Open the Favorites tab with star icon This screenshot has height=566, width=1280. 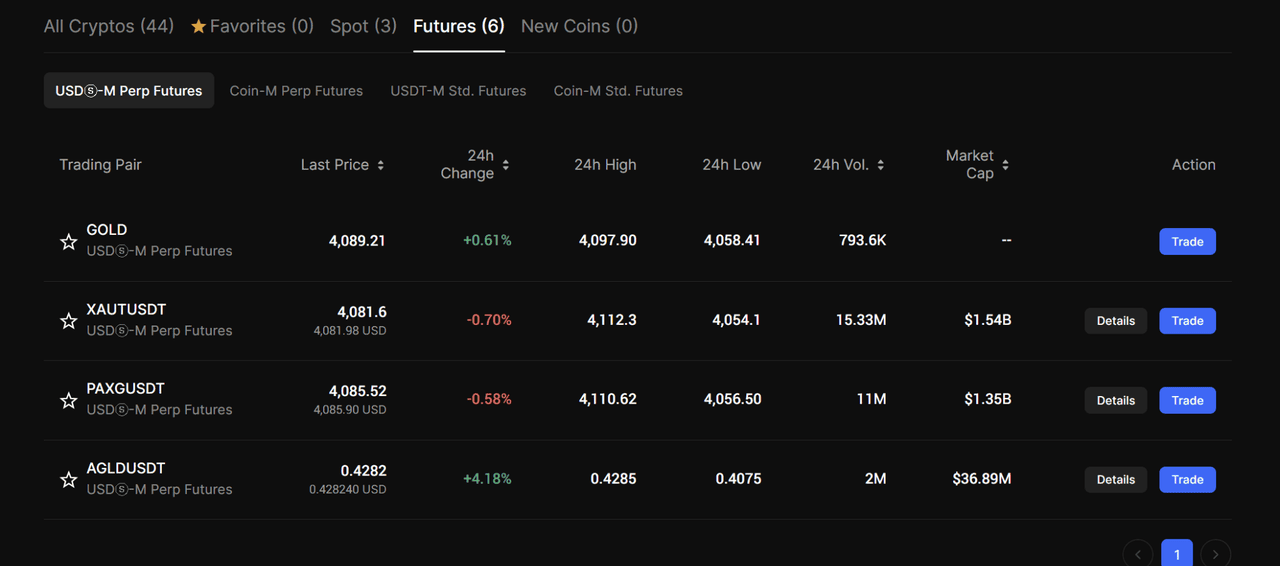[252, 26]
